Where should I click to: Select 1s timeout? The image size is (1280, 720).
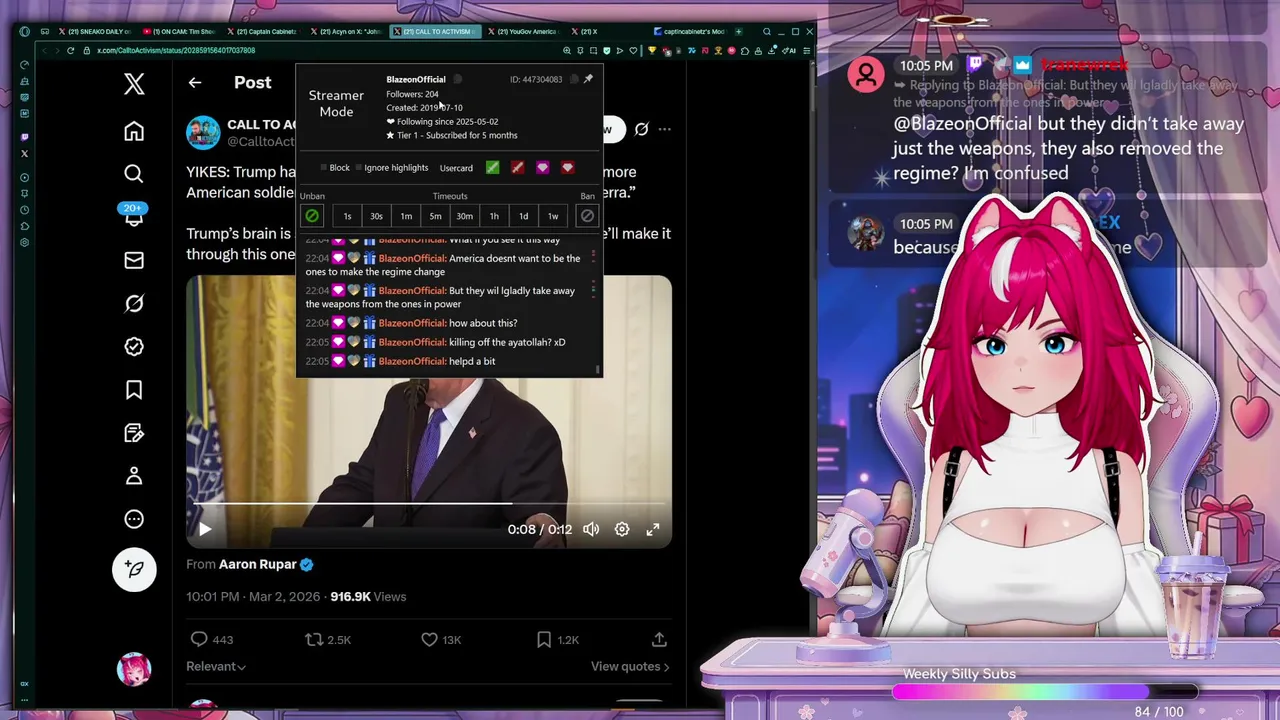pos(347,216)
